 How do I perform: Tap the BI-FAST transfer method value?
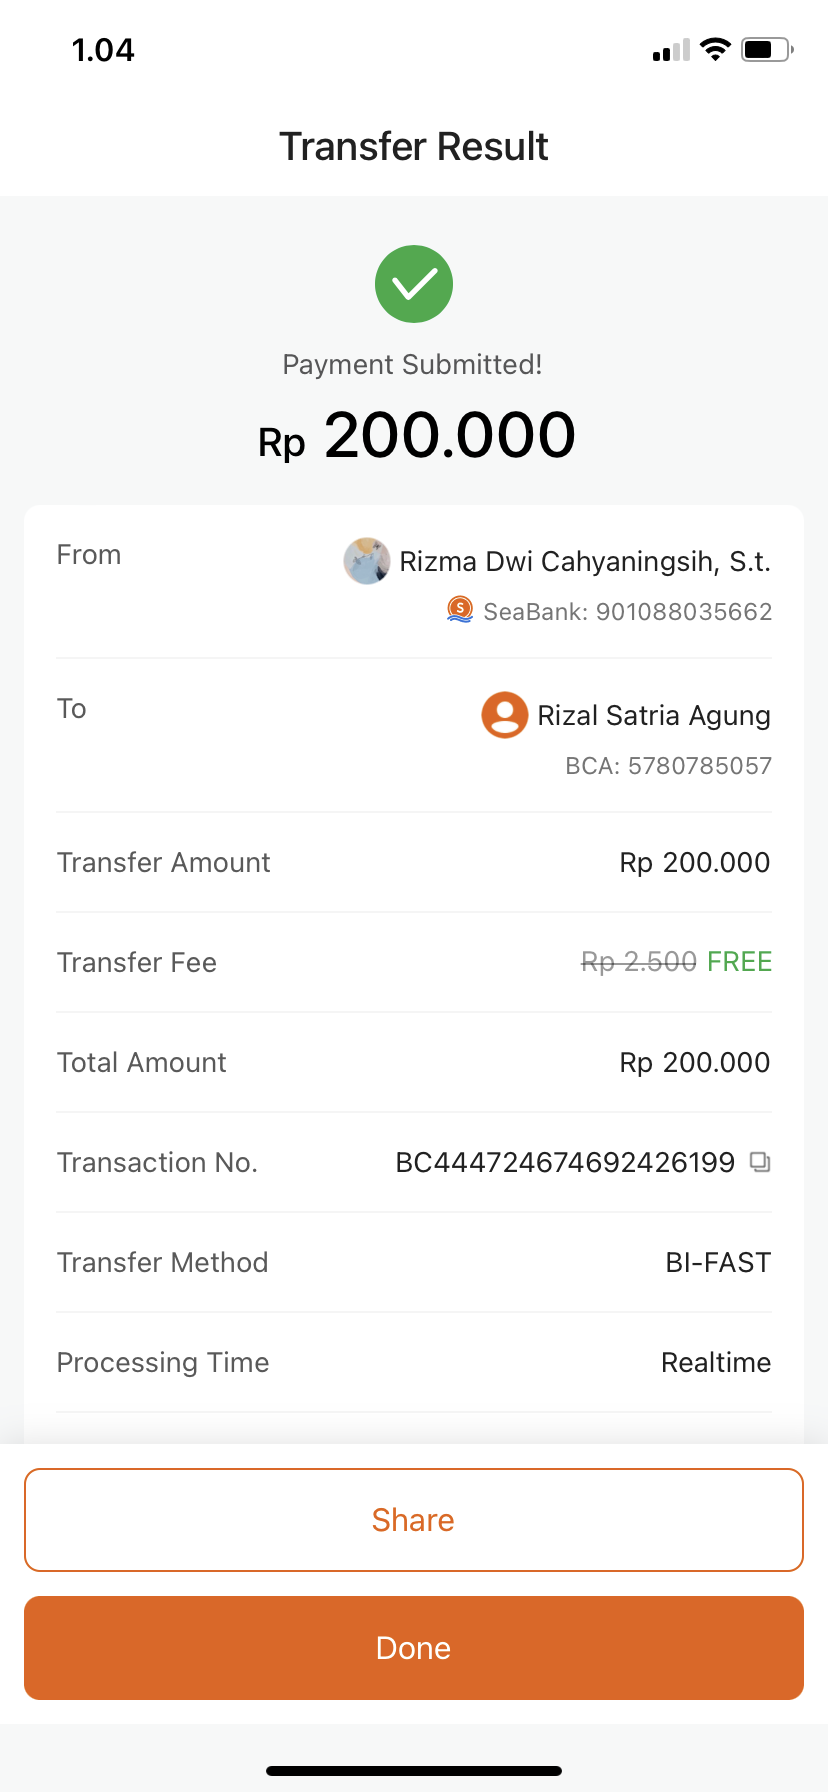718,1262
